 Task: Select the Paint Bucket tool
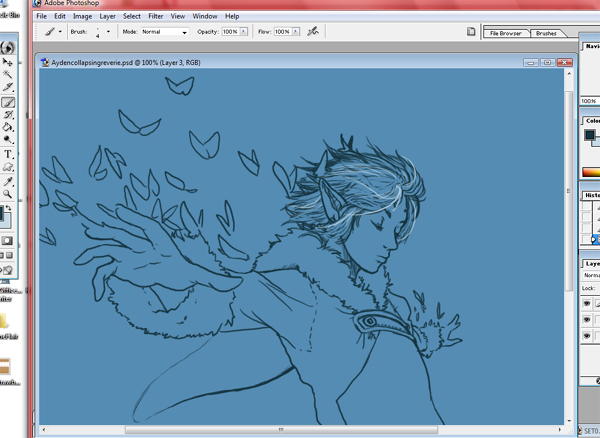(x=8, y=127)
